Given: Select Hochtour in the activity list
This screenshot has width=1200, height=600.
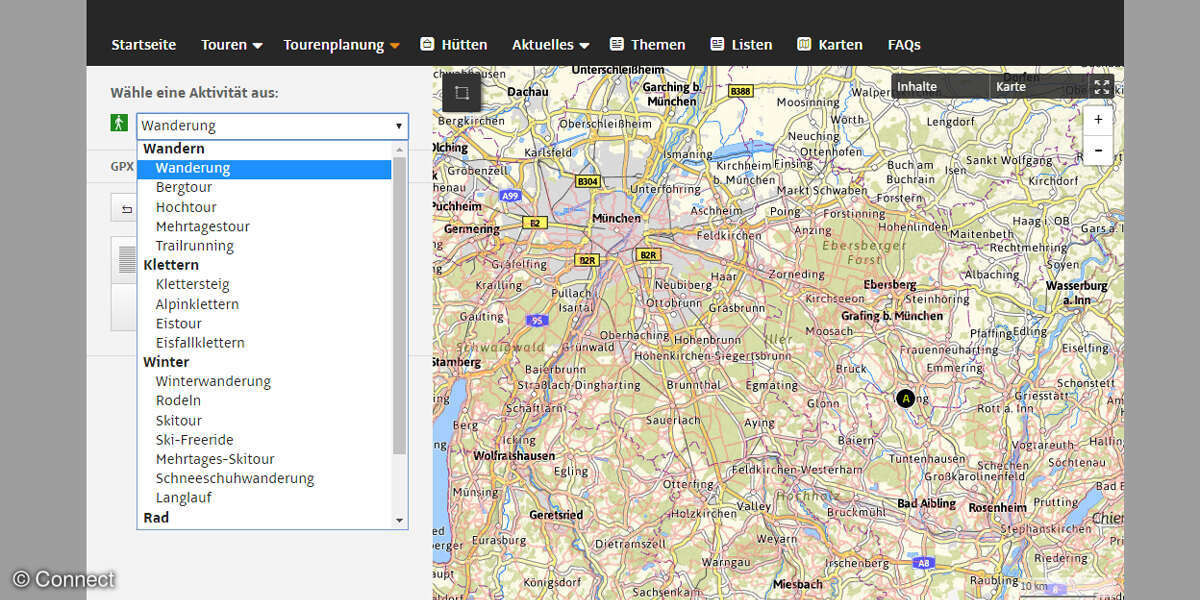Looking at the screenshot, I should [x=265, y=207].
